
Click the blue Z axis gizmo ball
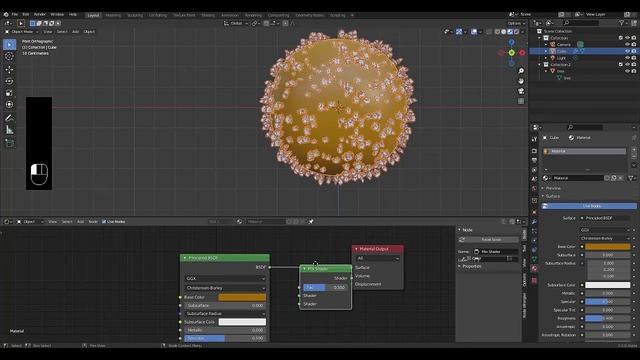pyautogui.click(x=511, y=42)
